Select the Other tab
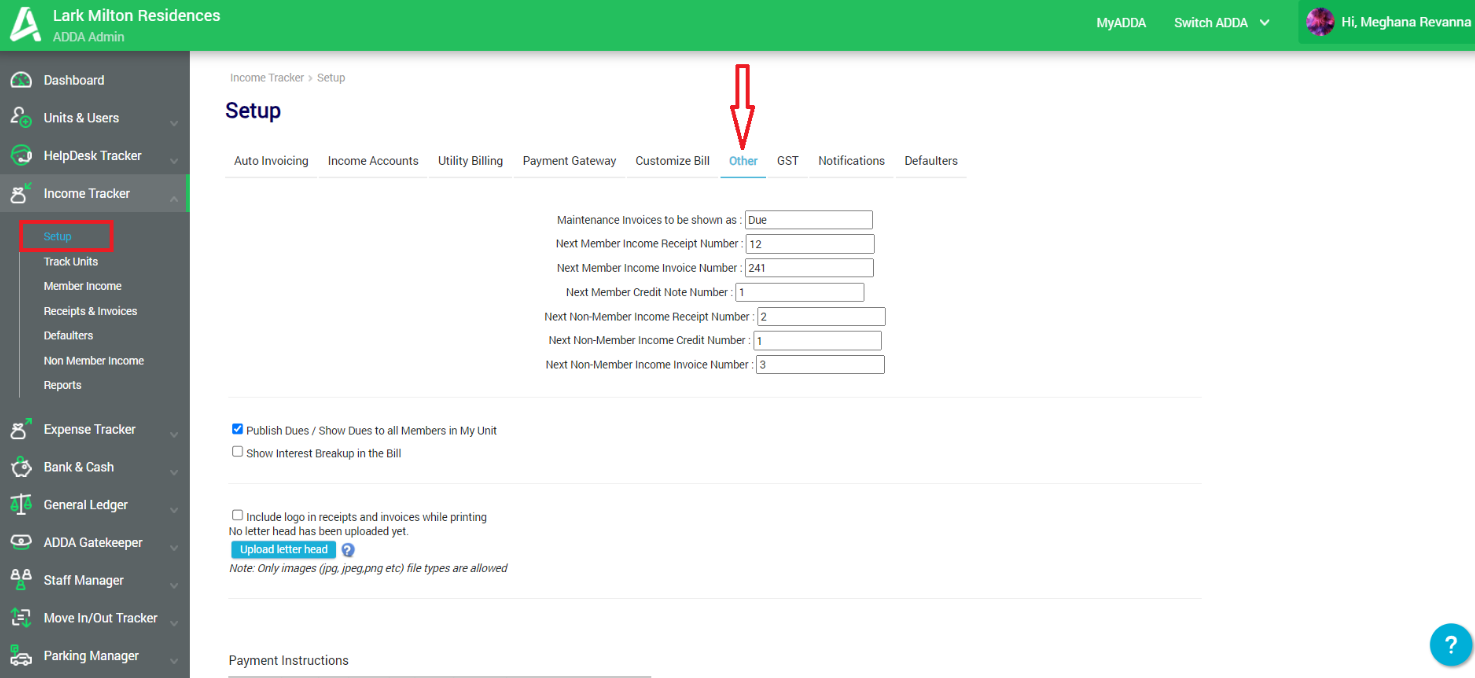 [743, 161]
